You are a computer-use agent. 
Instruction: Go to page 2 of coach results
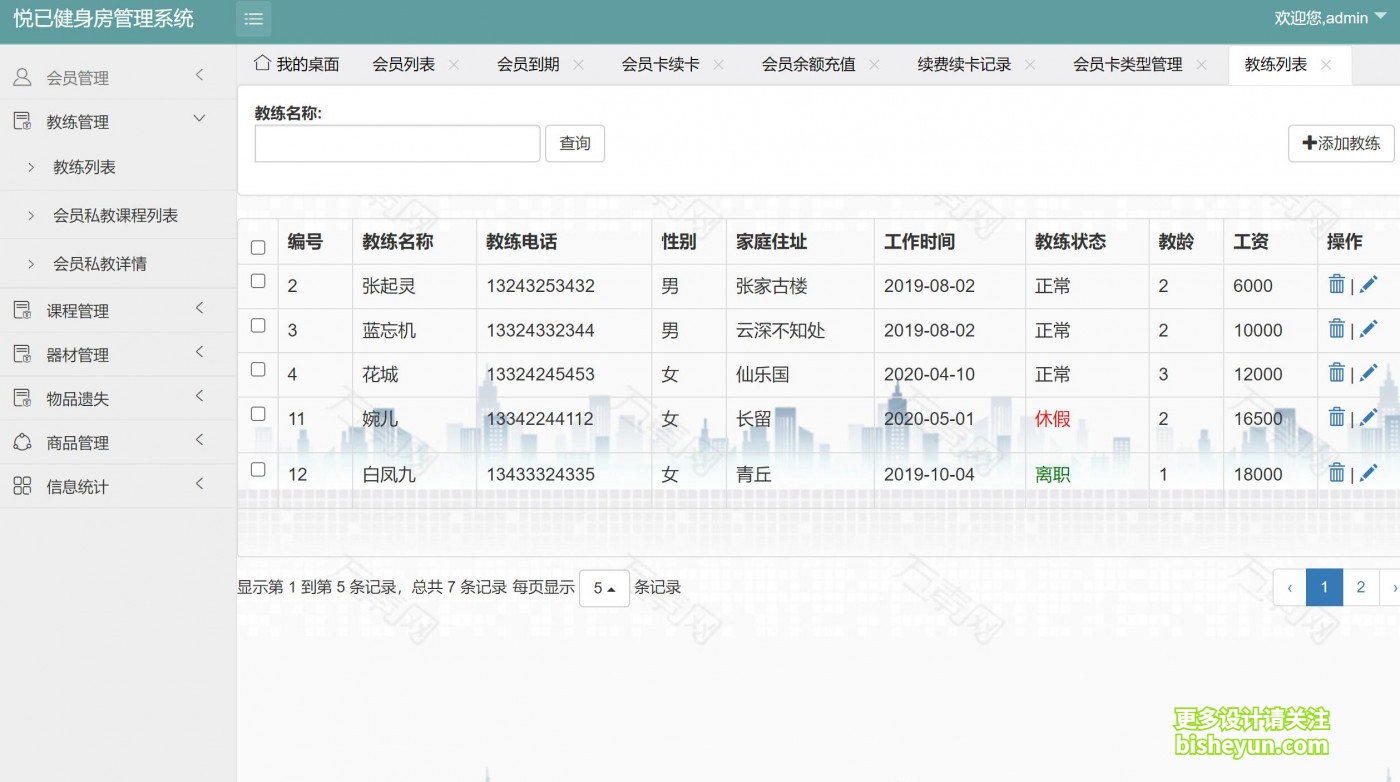(1360, 588)
